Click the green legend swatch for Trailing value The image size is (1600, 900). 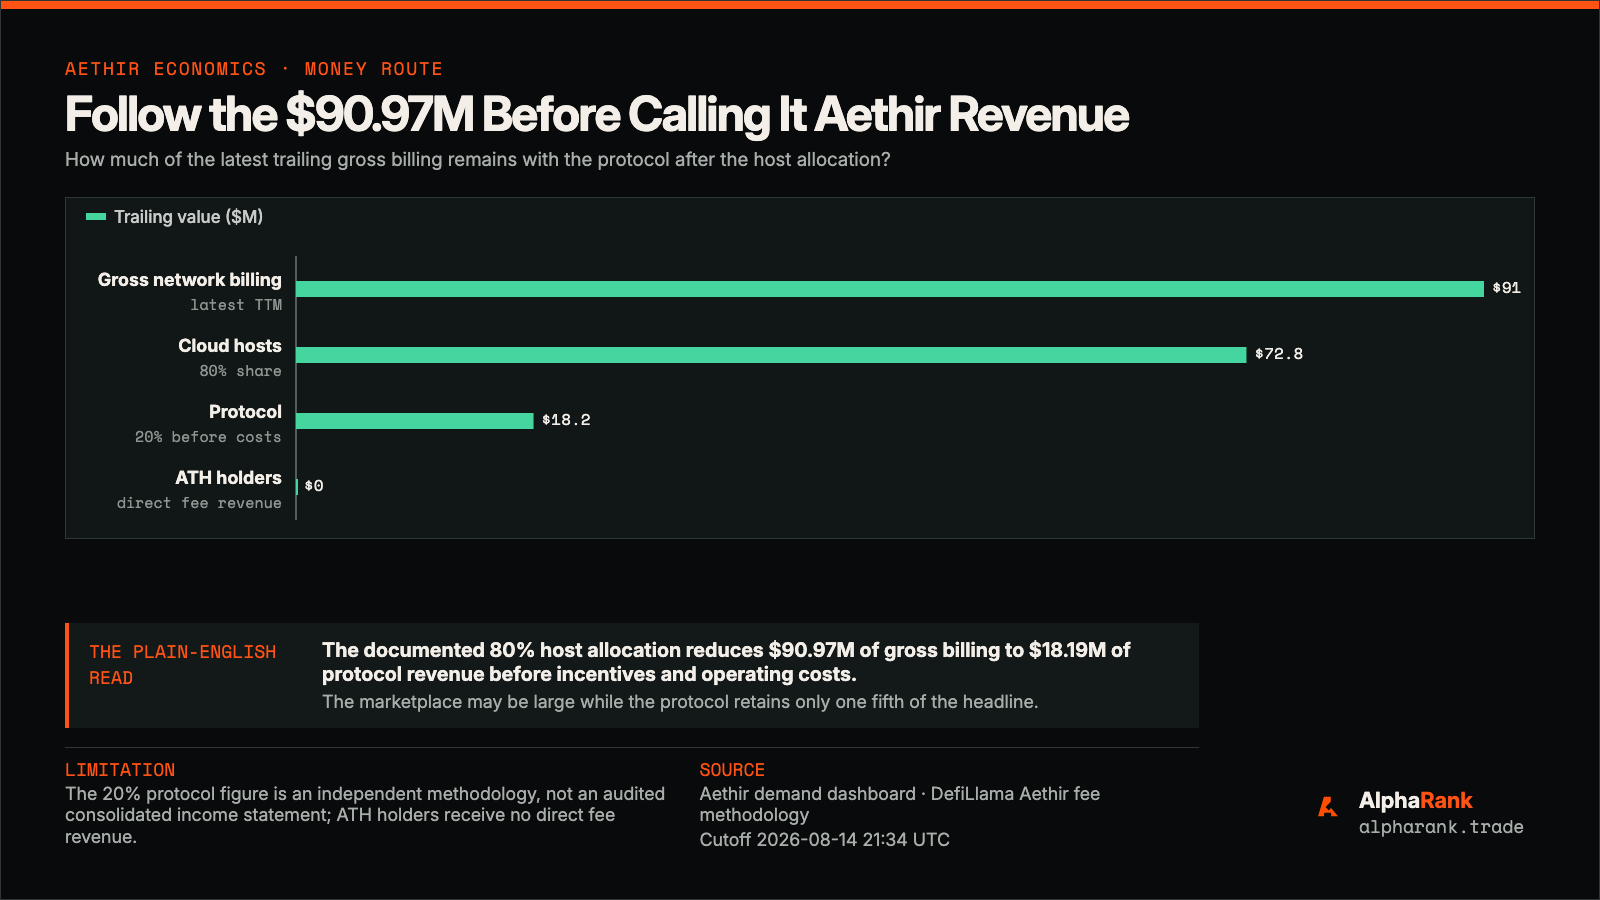coord(96,217)
